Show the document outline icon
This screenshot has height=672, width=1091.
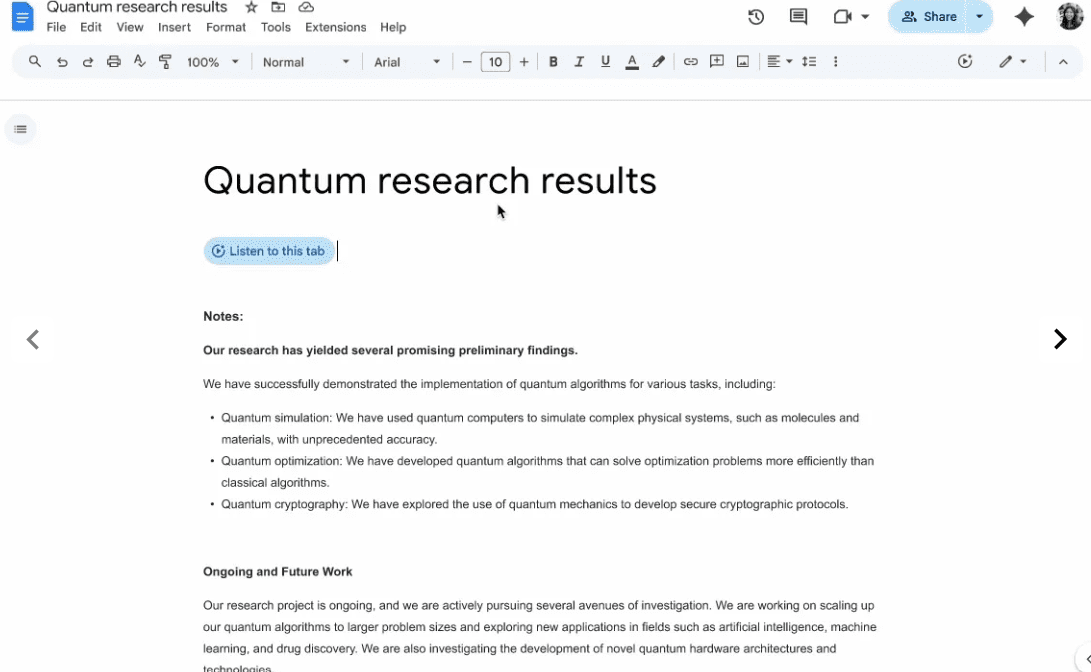coord(20,129)
